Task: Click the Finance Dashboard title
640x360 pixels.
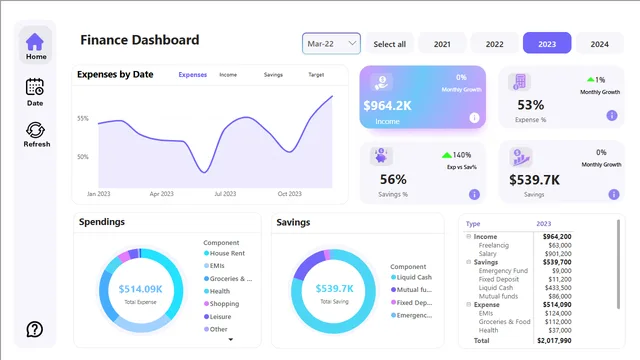Action: [140, 40]
